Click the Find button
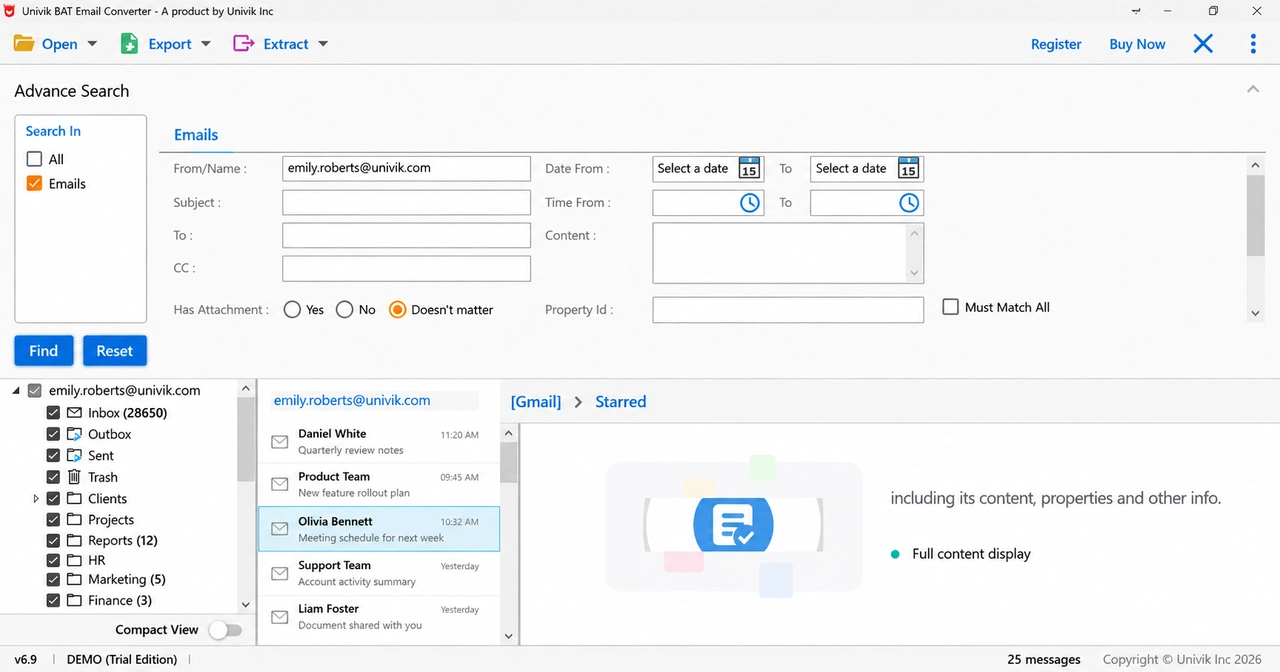The width and height of the screenshot is (1280, 672). click(x=44, y=351)
